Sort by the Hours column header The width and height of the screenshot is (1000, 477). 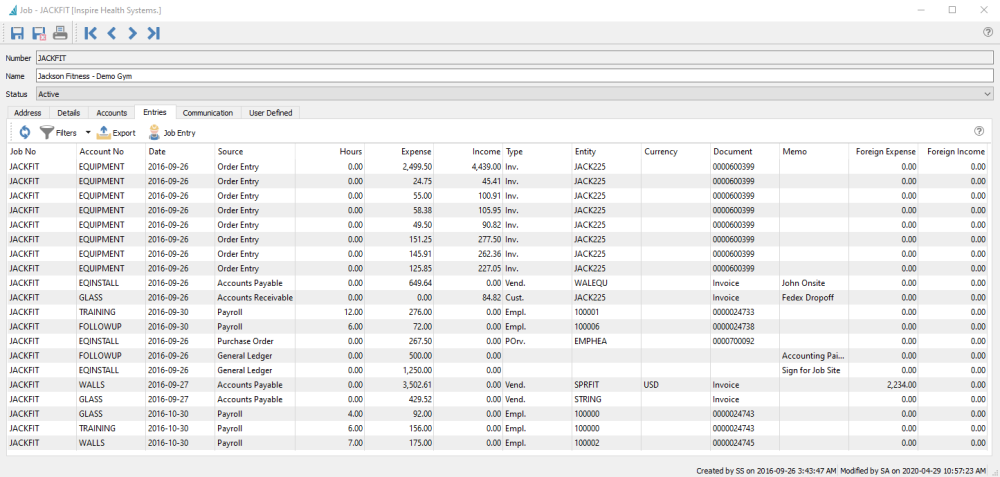tap(330, 152)
